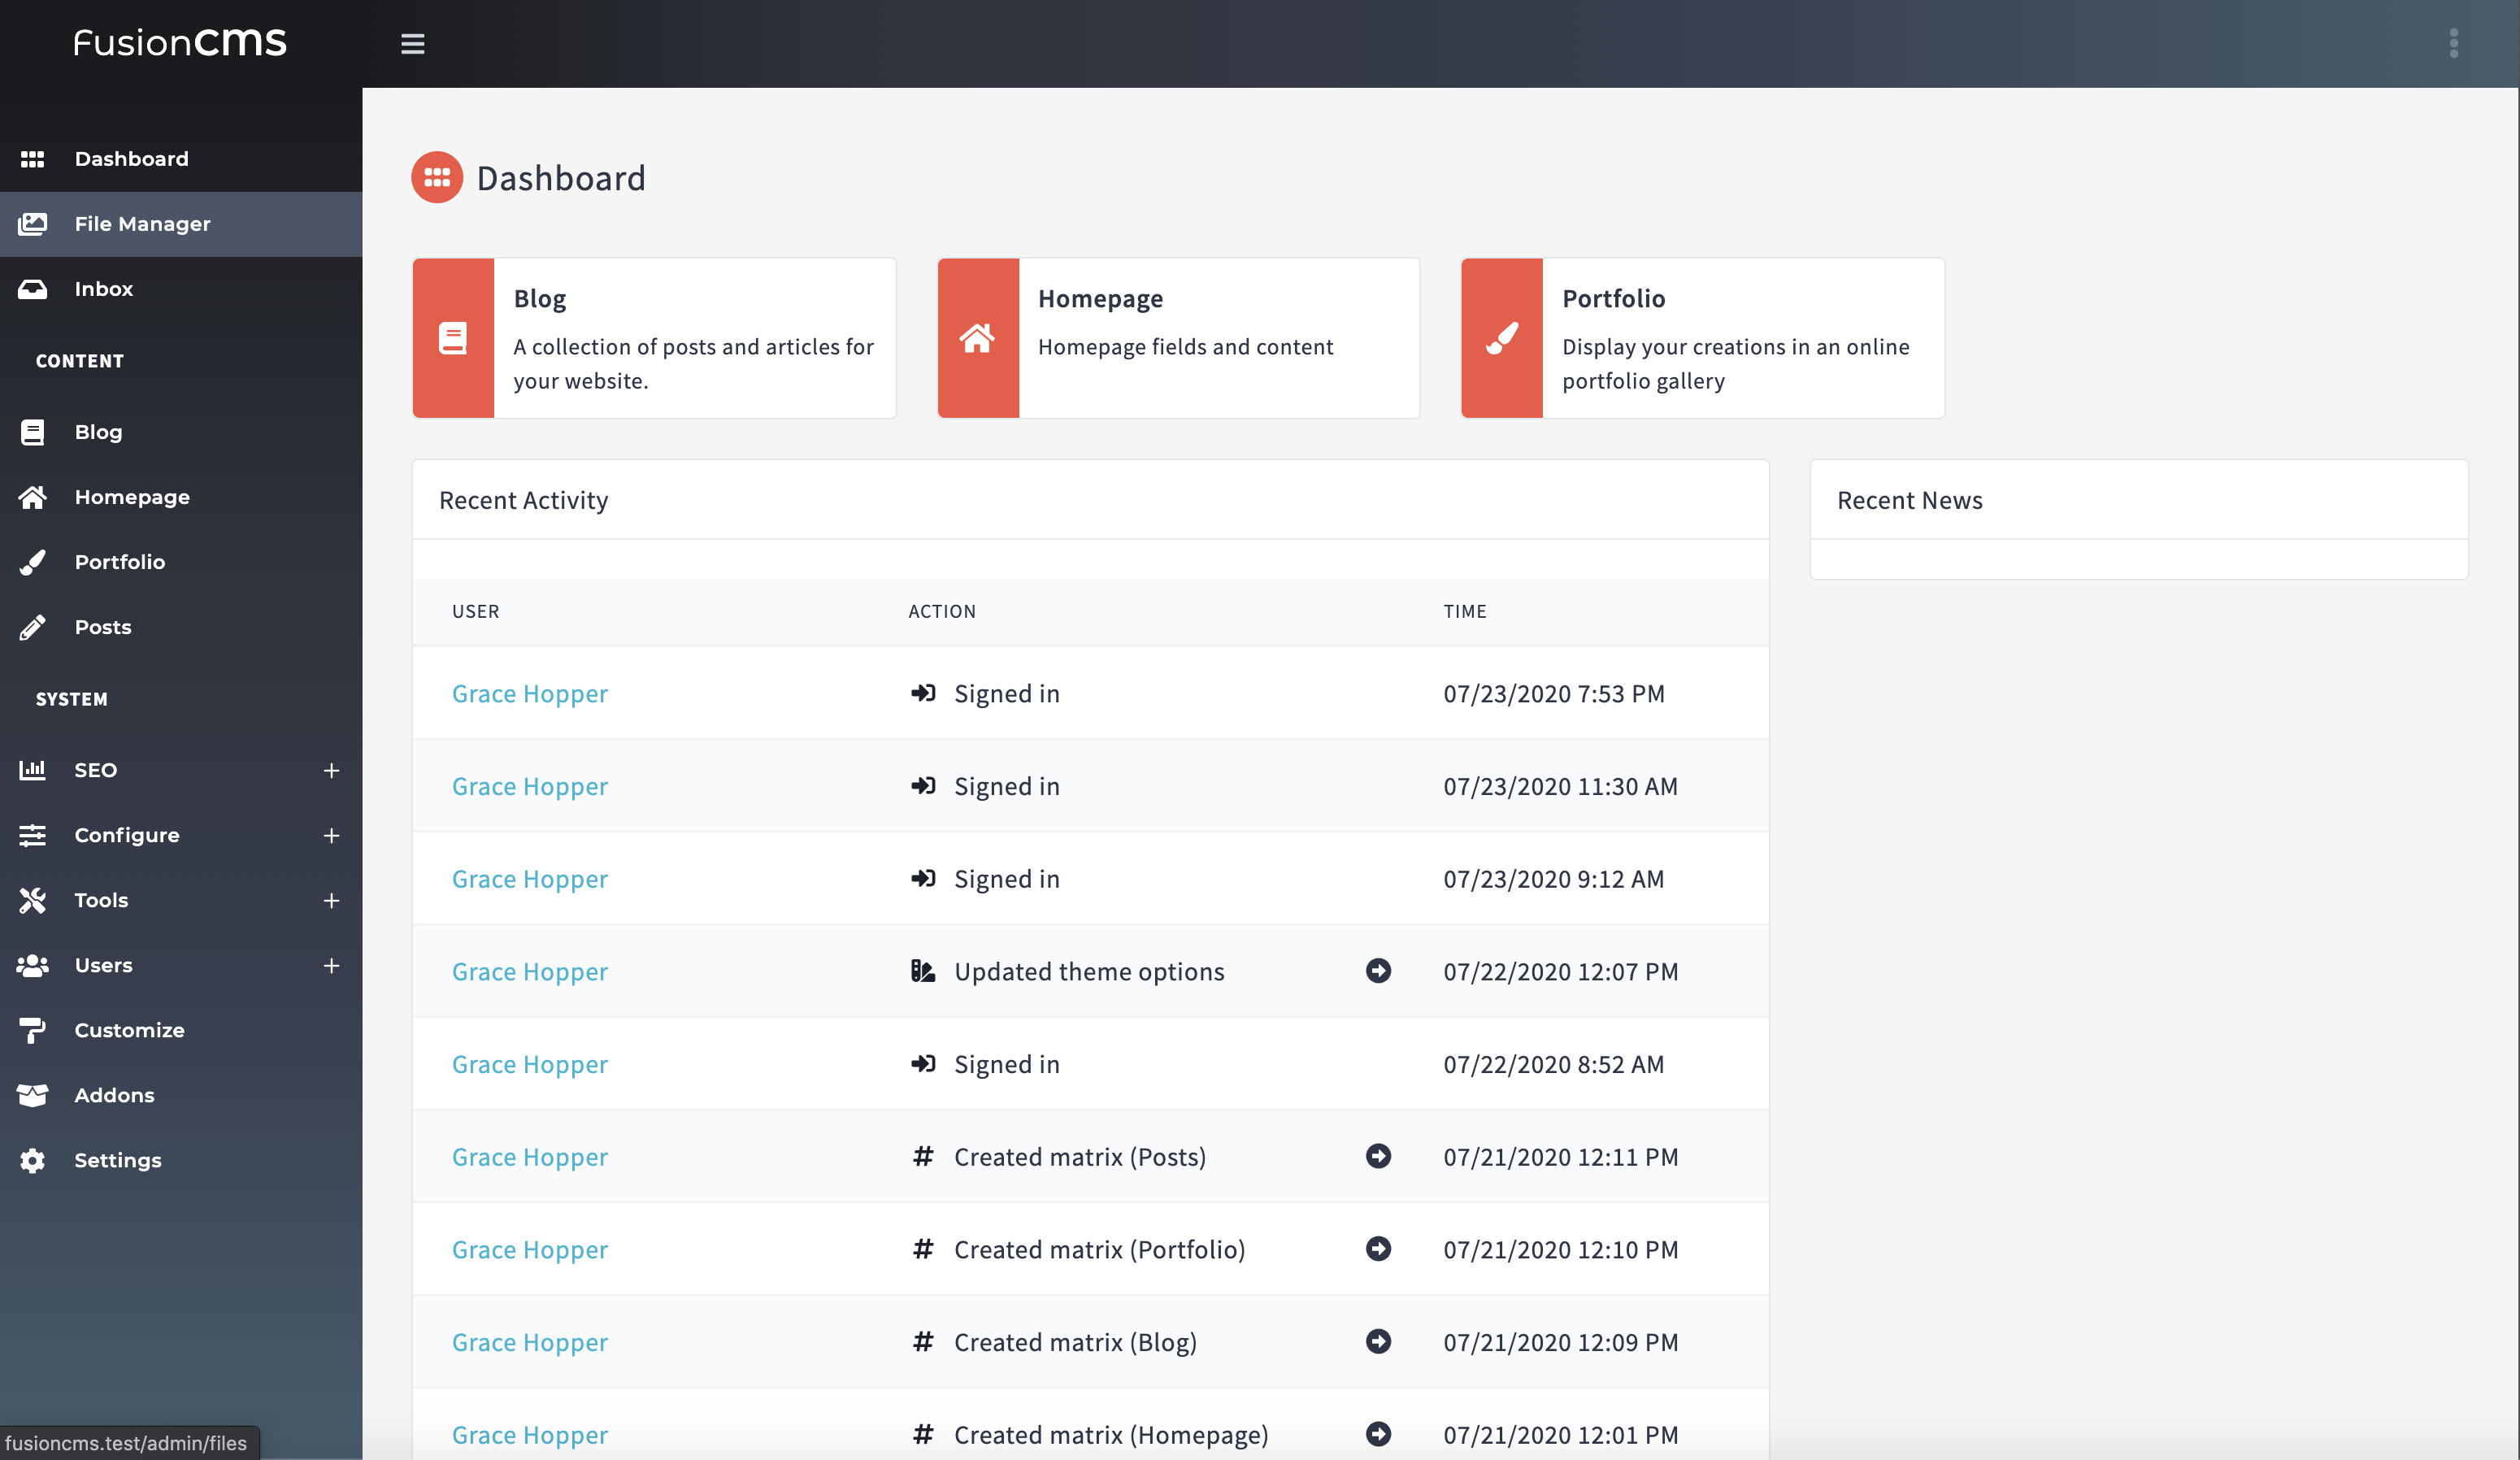Click the Customize wrench icon
Screen dimensions: 2520x1460
(33, 1029)
